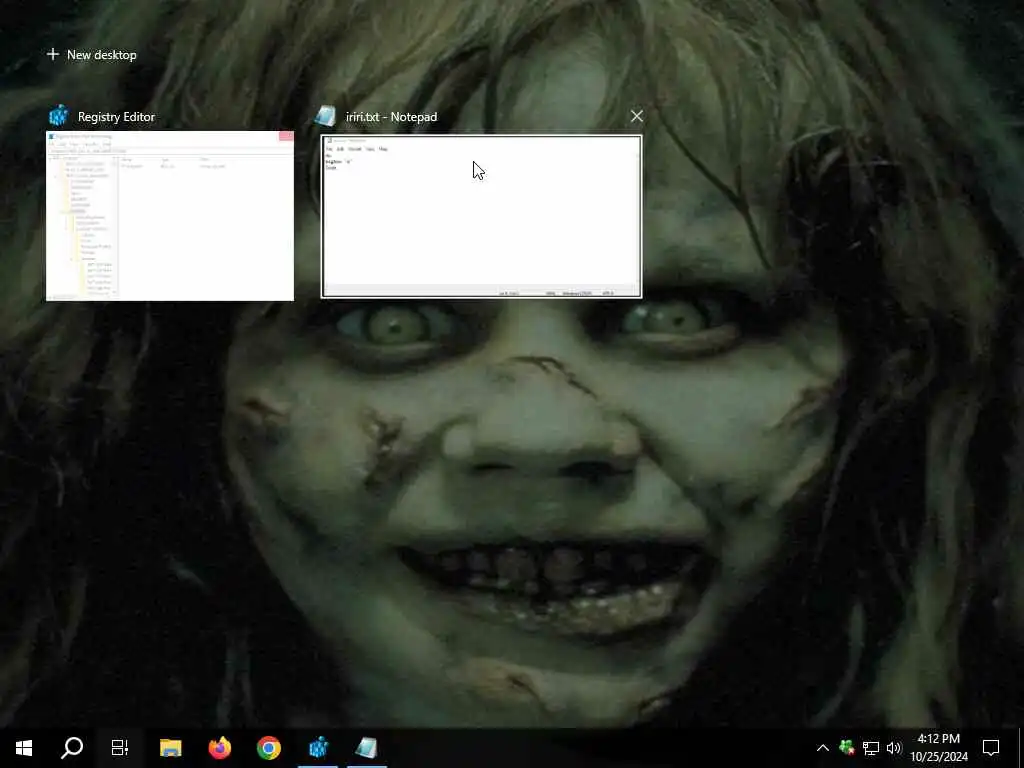
Task: Click the Show desktop strip at the taskbar's end
Action: (x=1020, y=748)
